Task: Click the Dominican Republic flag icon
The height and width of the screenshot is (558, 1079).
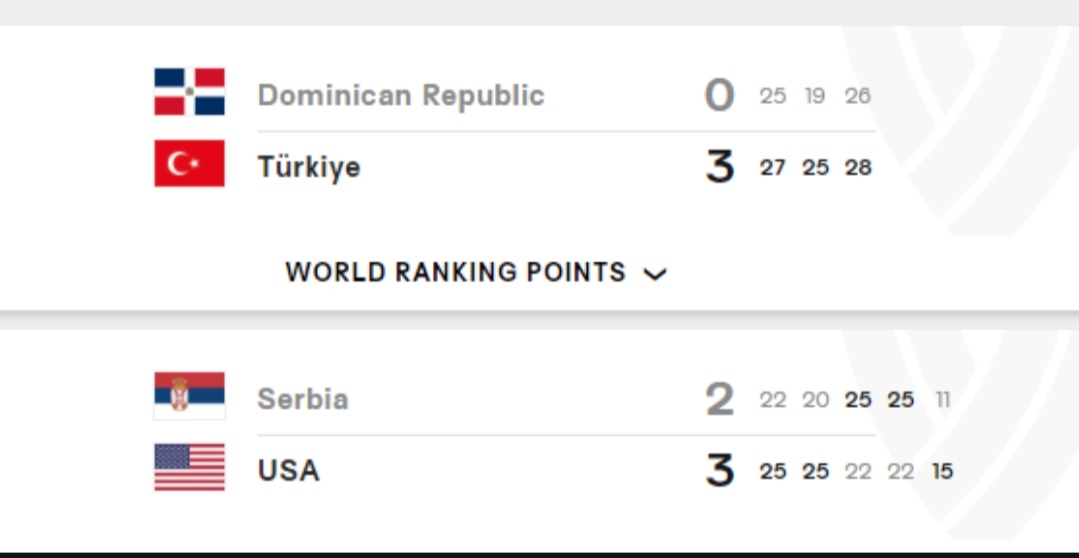Action: click(189, 92)
